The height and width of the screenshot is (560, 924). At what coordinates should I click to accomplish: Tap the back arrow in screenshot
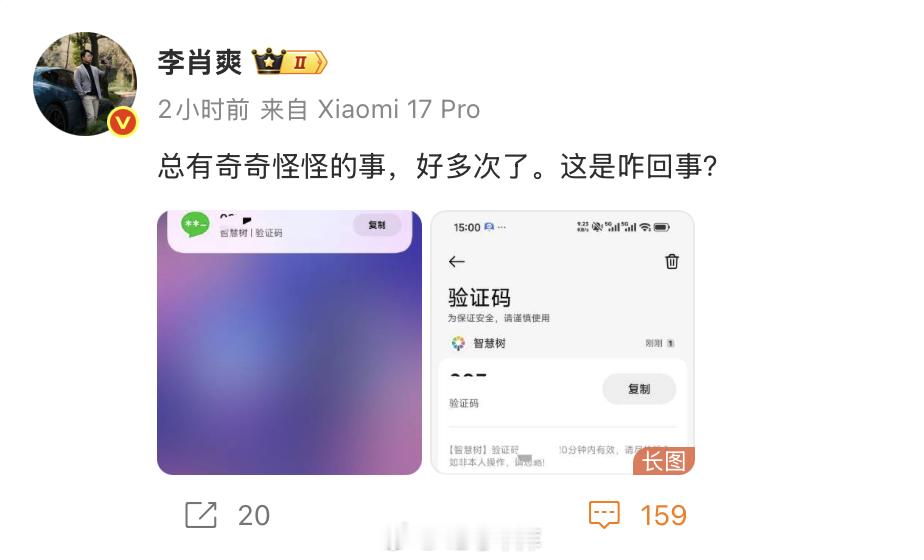[x=457, y=262]
